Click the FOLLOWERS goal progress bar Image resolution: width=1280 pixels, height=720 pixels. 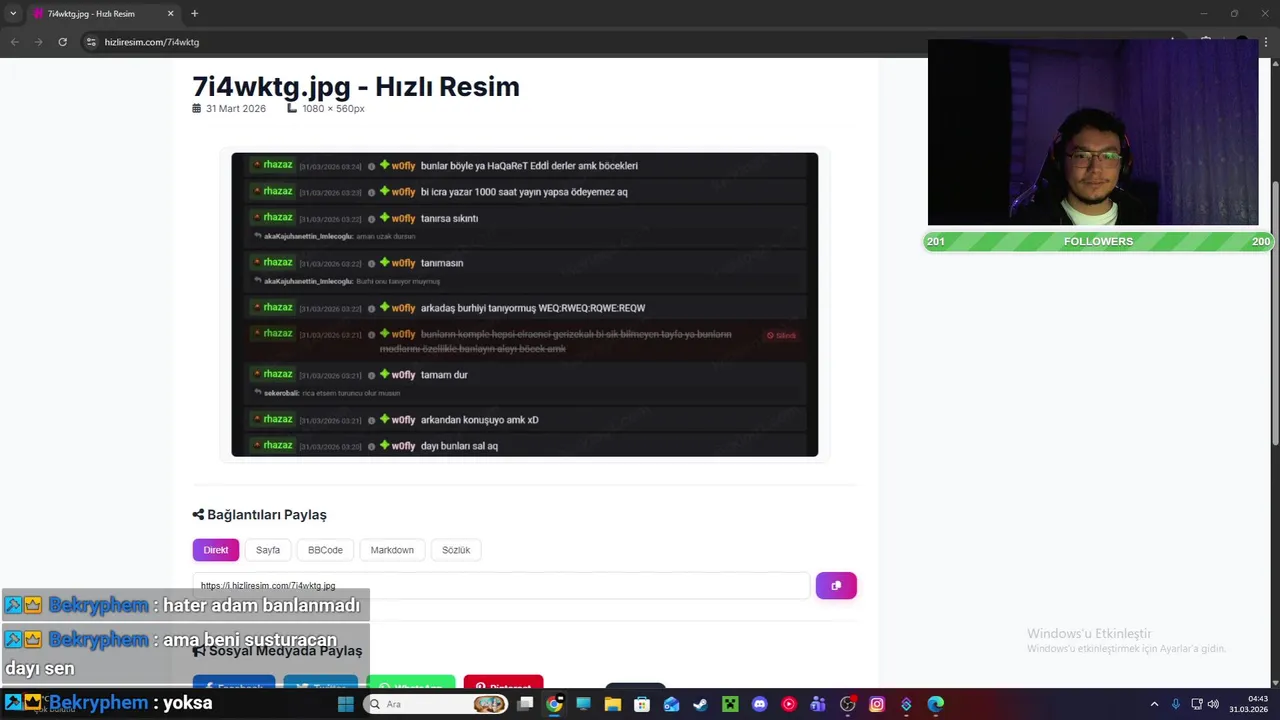tap(1098, 242)
